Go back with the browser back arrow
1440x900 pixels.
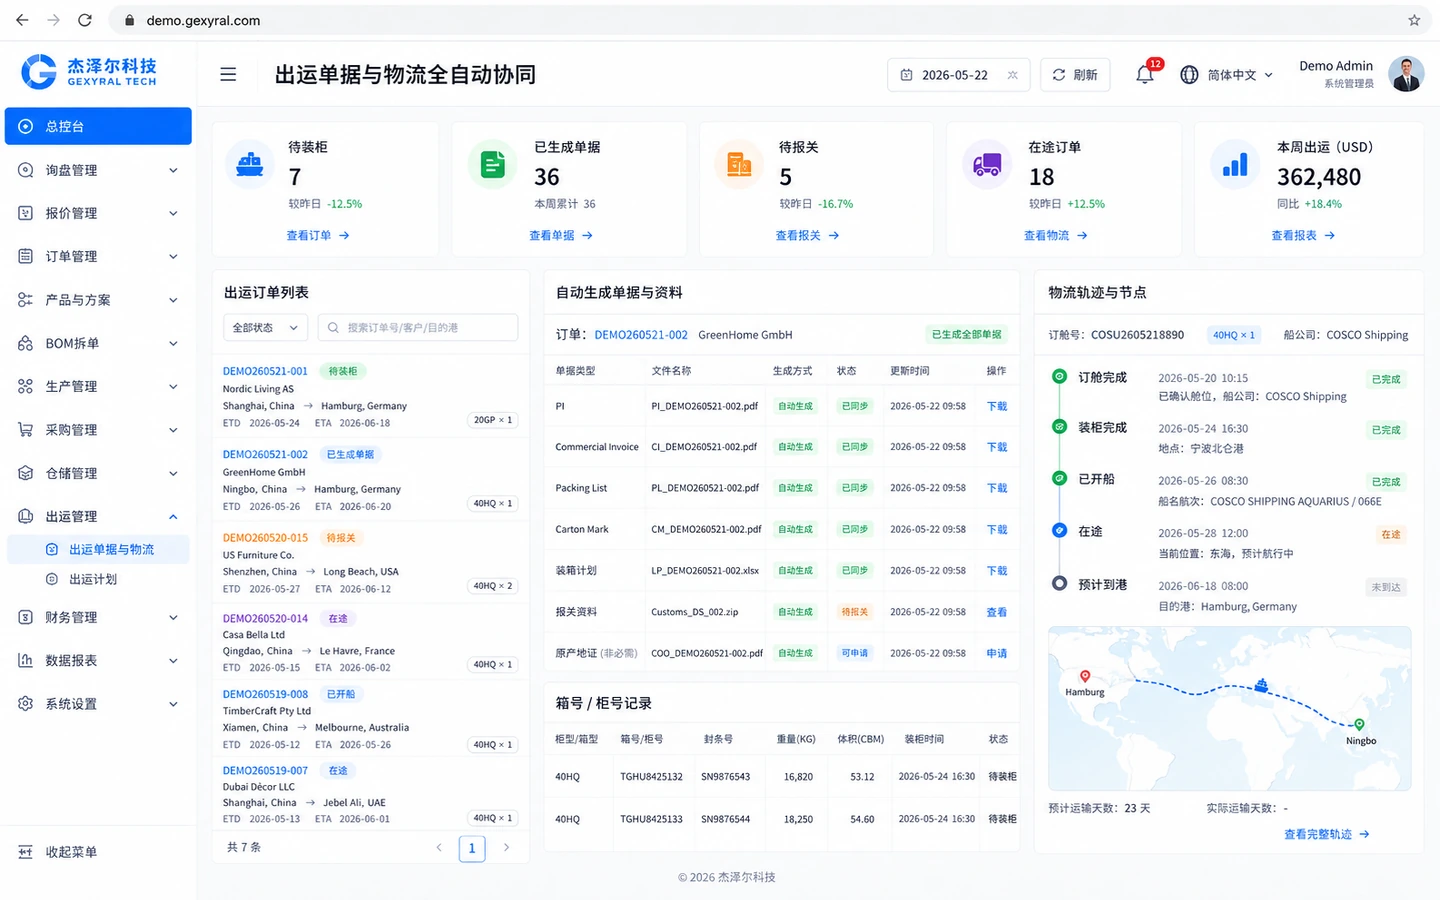[22, 20]
